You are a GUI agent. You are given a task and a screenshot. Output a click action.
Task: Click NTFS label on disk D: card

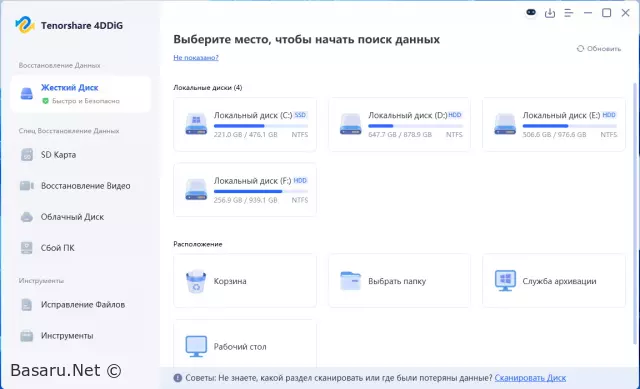454,135
